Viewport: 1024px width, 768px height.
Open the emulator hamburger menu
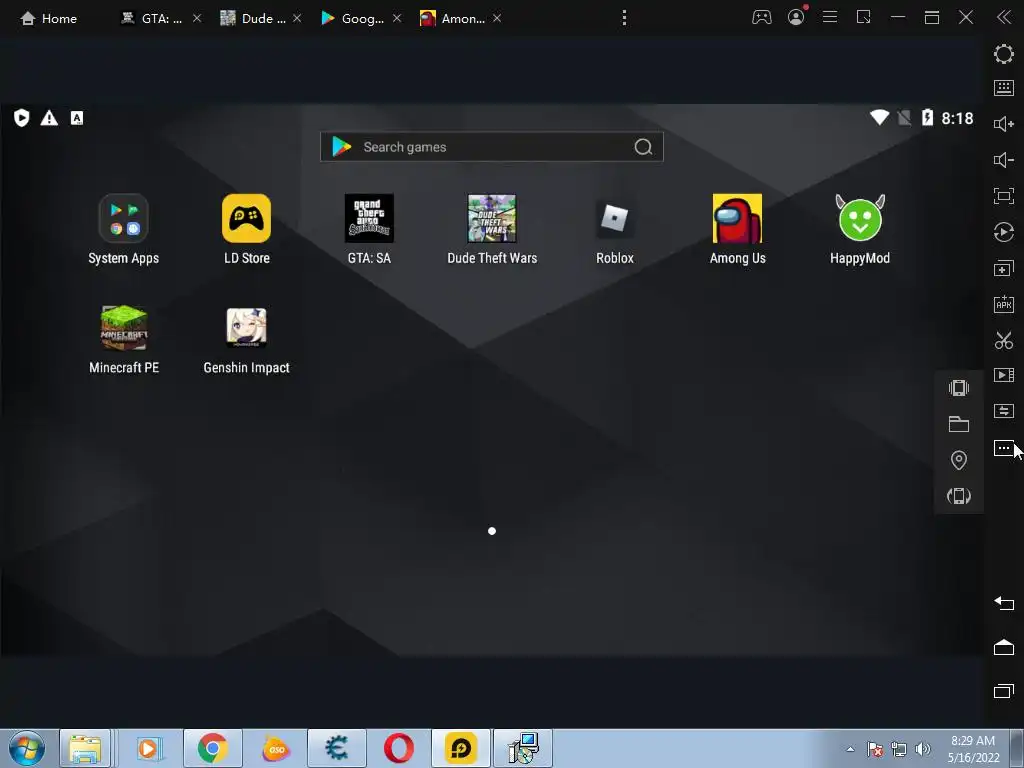[830, 17]
